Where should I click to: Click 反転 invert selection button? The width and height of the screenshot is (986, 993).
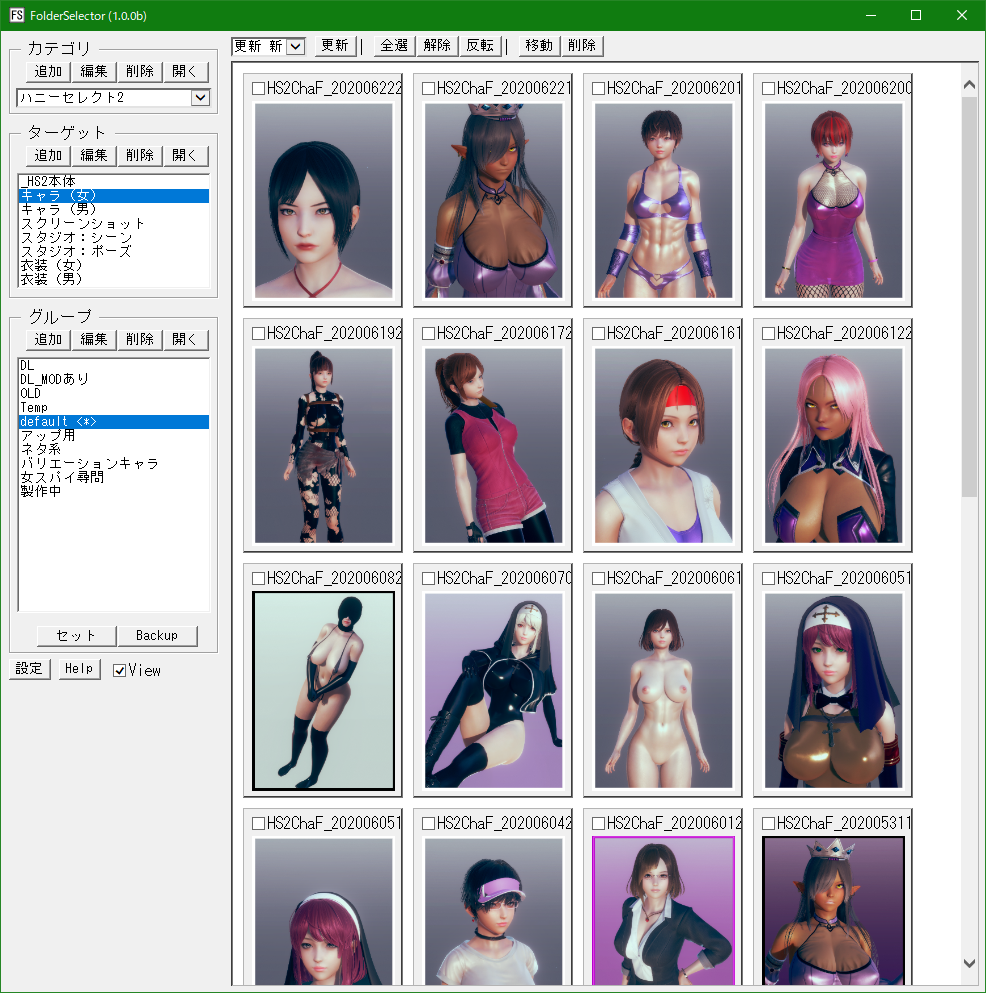coord(480,46)
